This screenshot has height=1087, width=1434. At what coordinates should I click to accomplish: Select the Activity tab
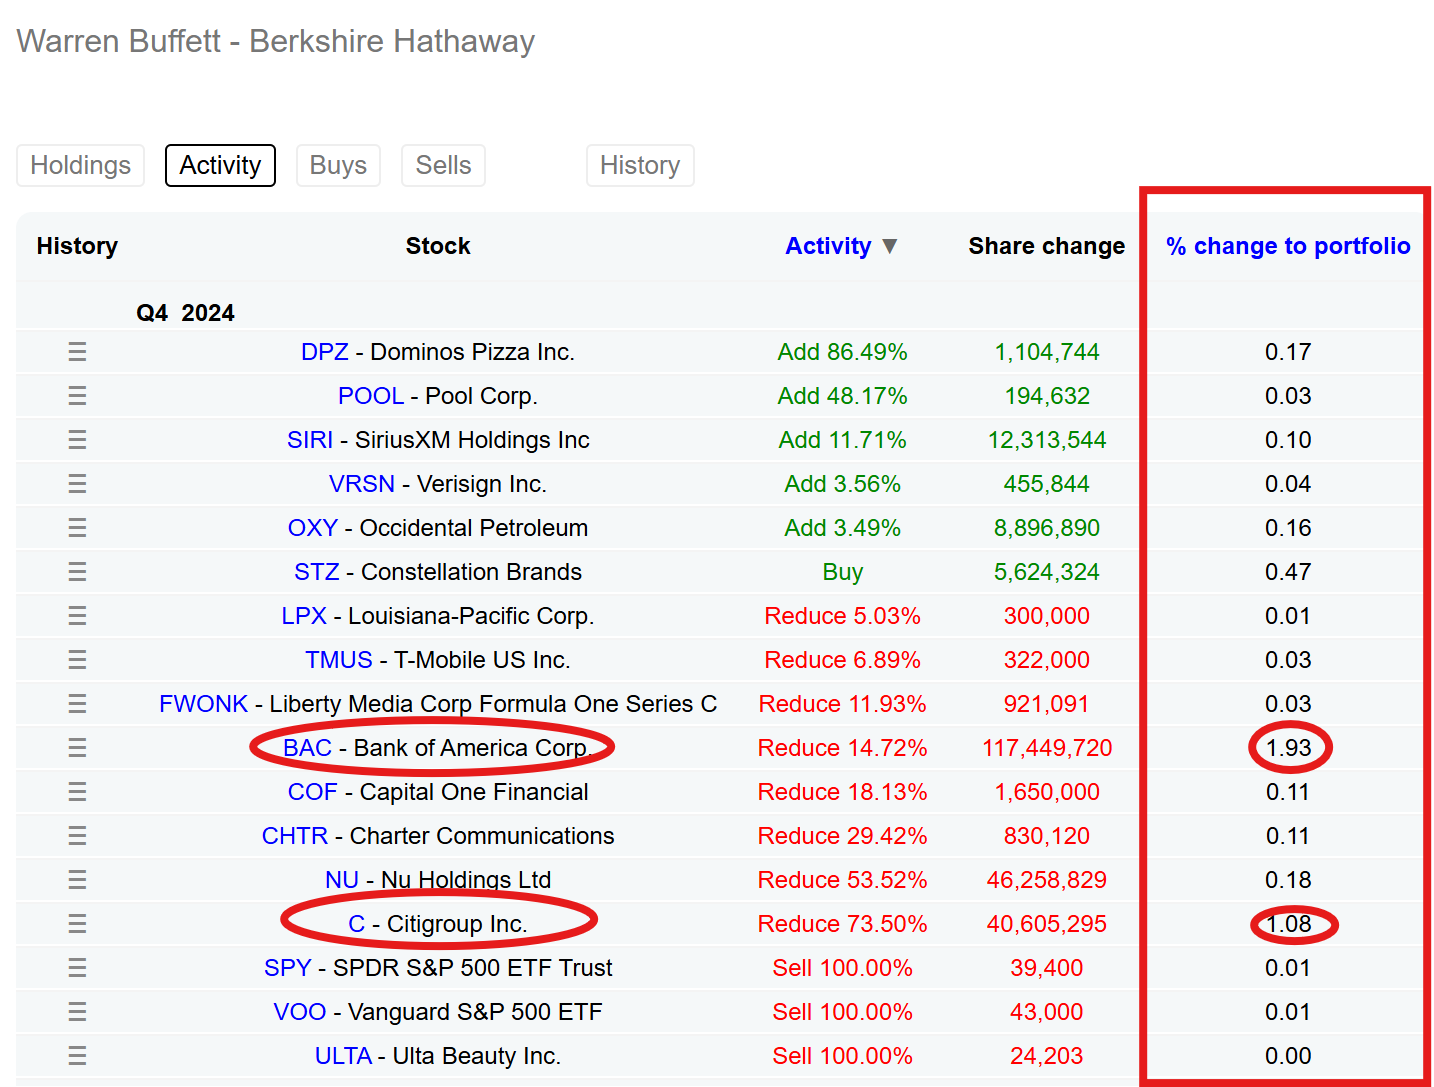[x=220, y=165]
